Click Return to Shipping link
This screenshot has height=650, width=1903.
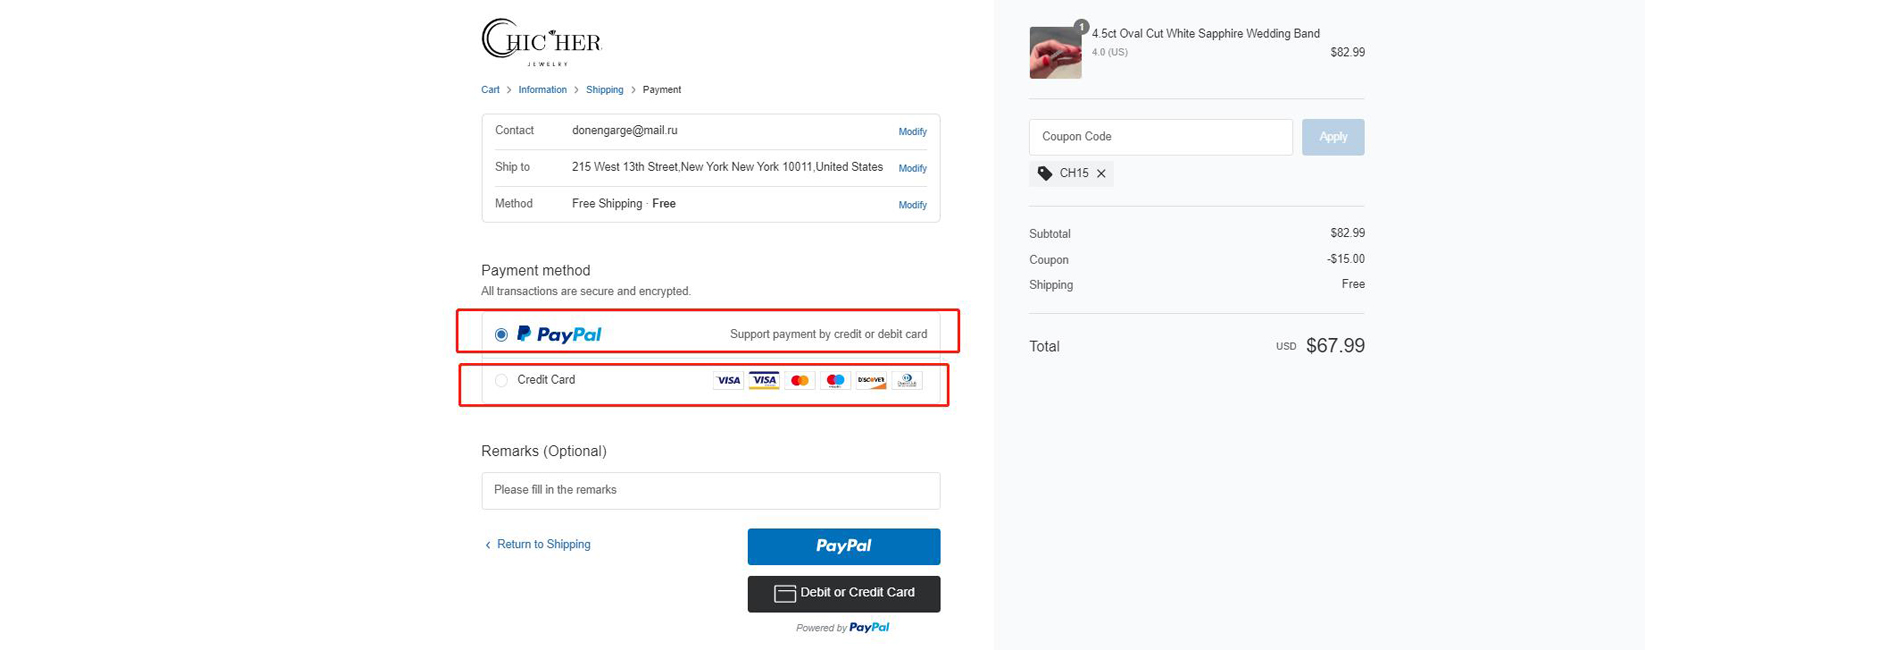pyautogui.click(x=543, y=545)
